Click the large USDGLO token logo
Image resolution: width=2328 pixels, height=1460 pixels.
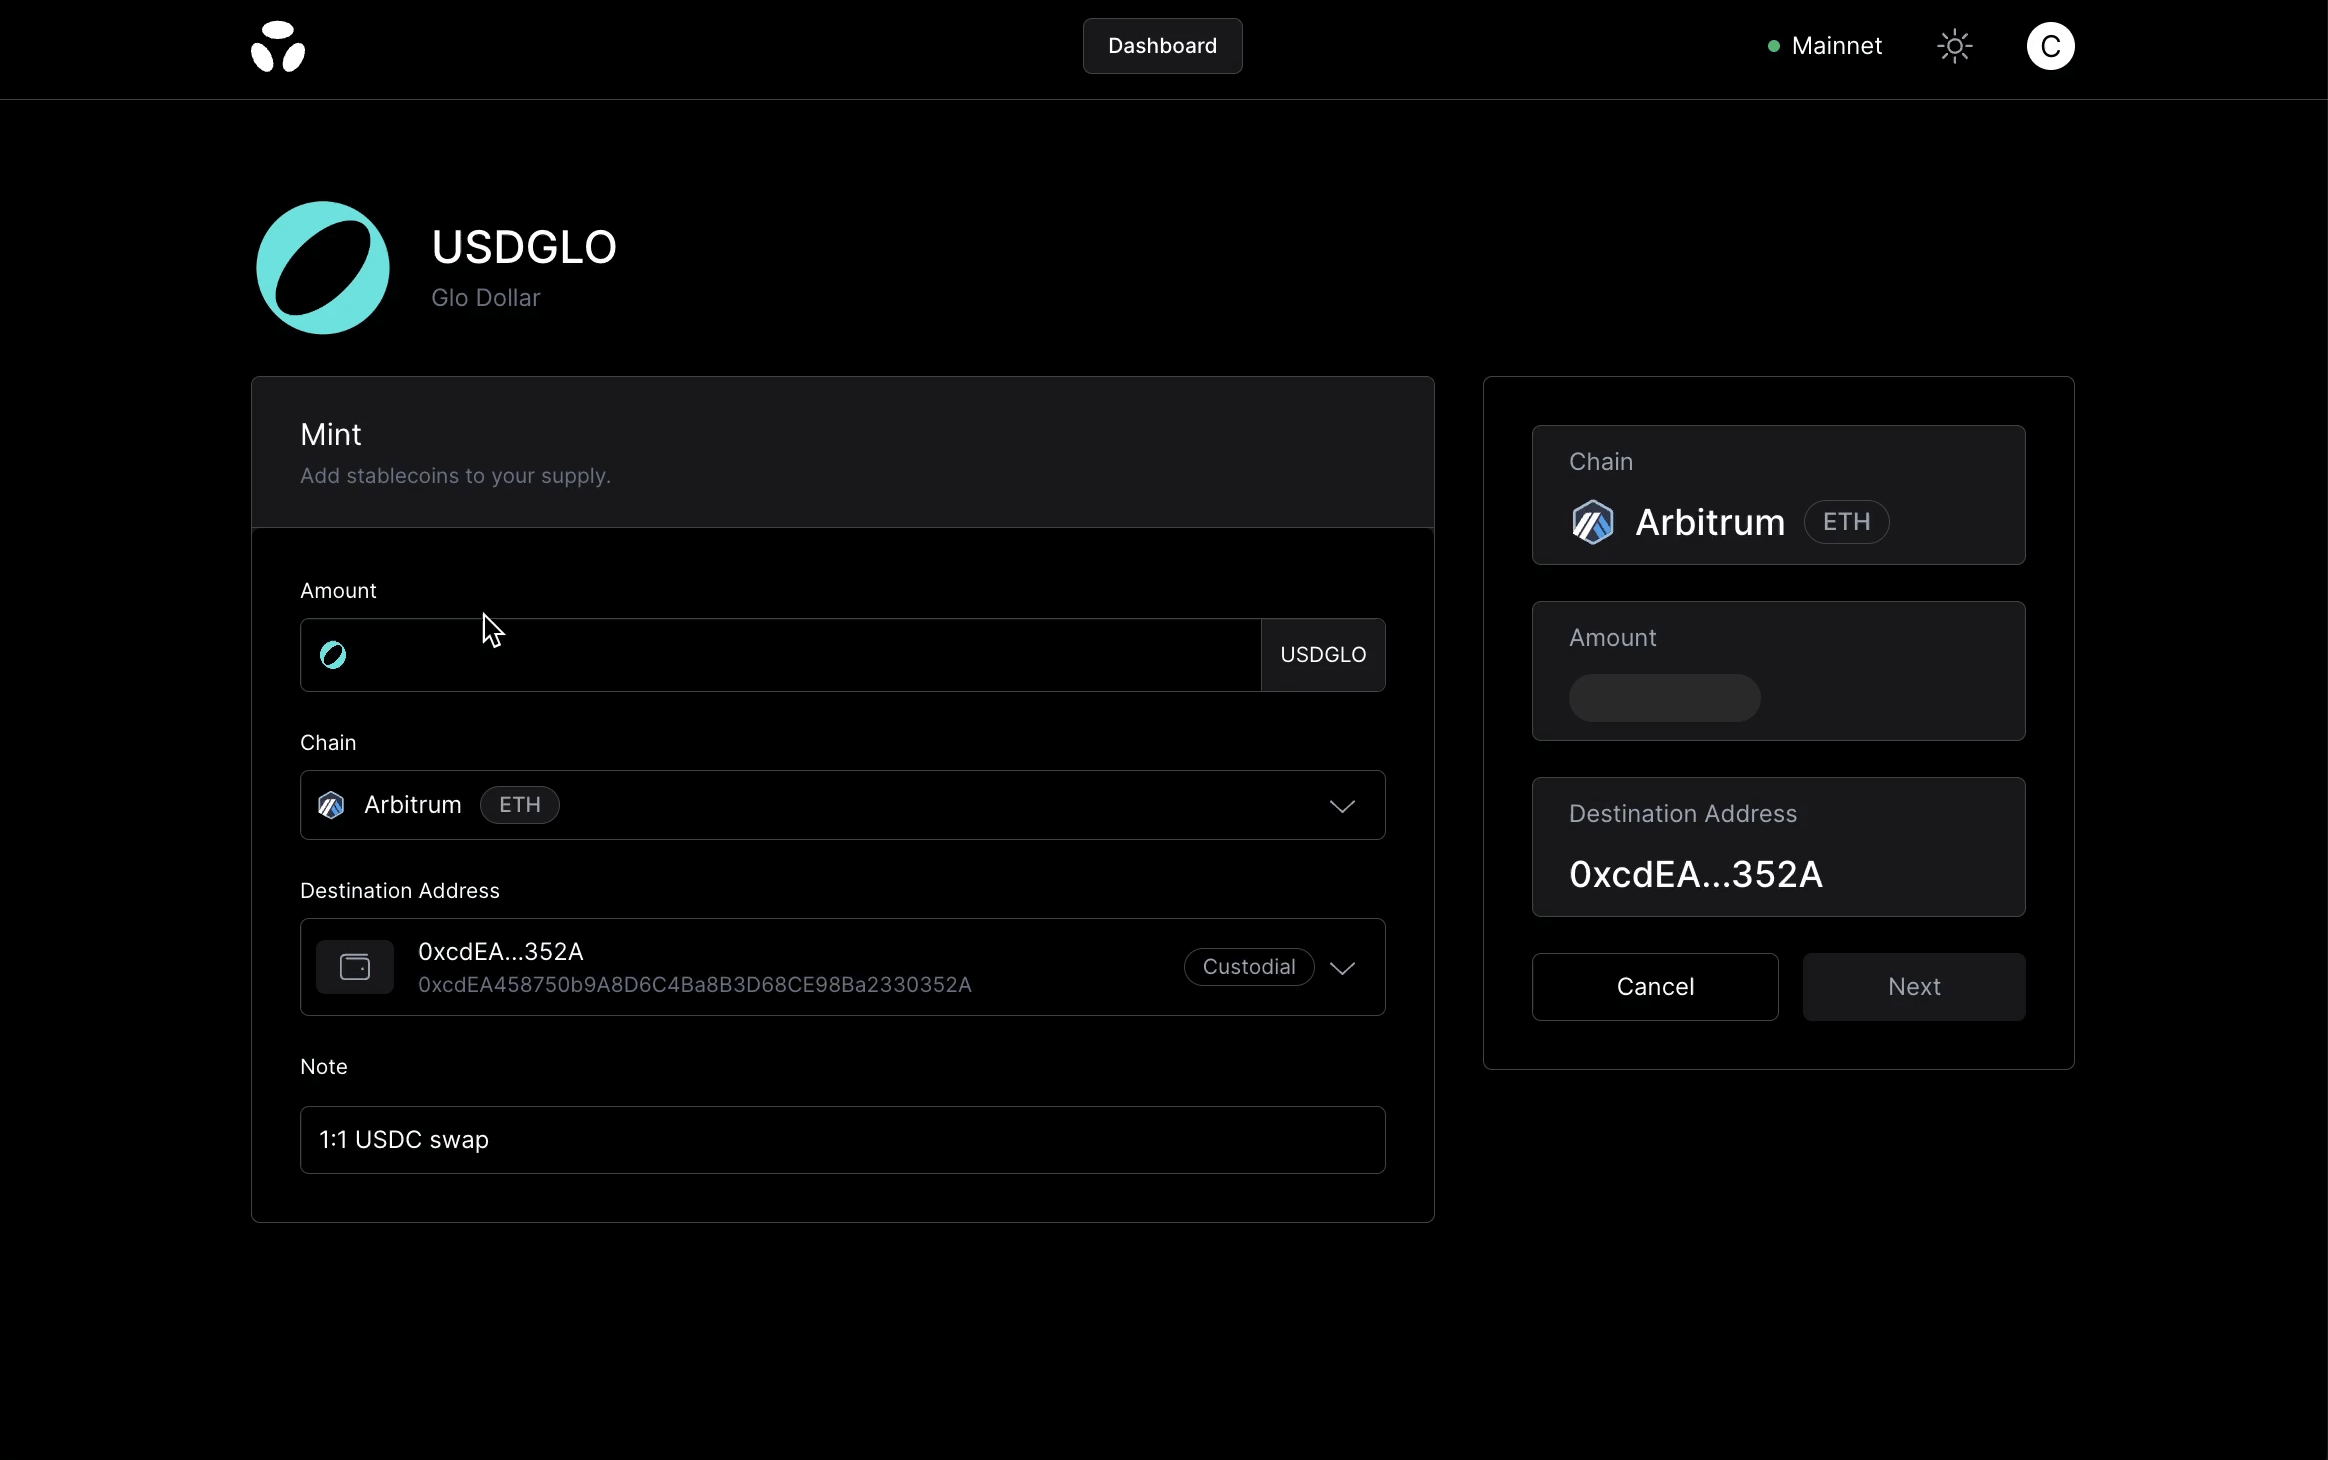(x=323, y=268)
